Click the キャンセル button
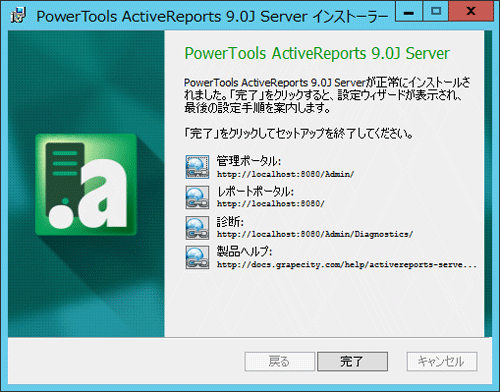500x392 pixels. pyautogui.click(x=442, y=361)
